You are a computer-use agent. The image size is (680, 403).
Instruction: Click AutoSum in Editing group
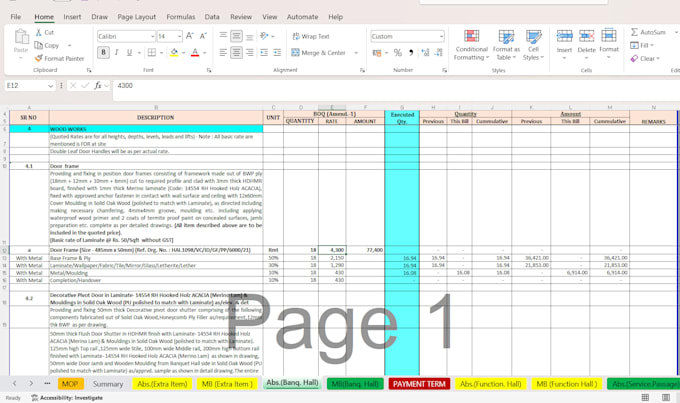click(648, 32)
